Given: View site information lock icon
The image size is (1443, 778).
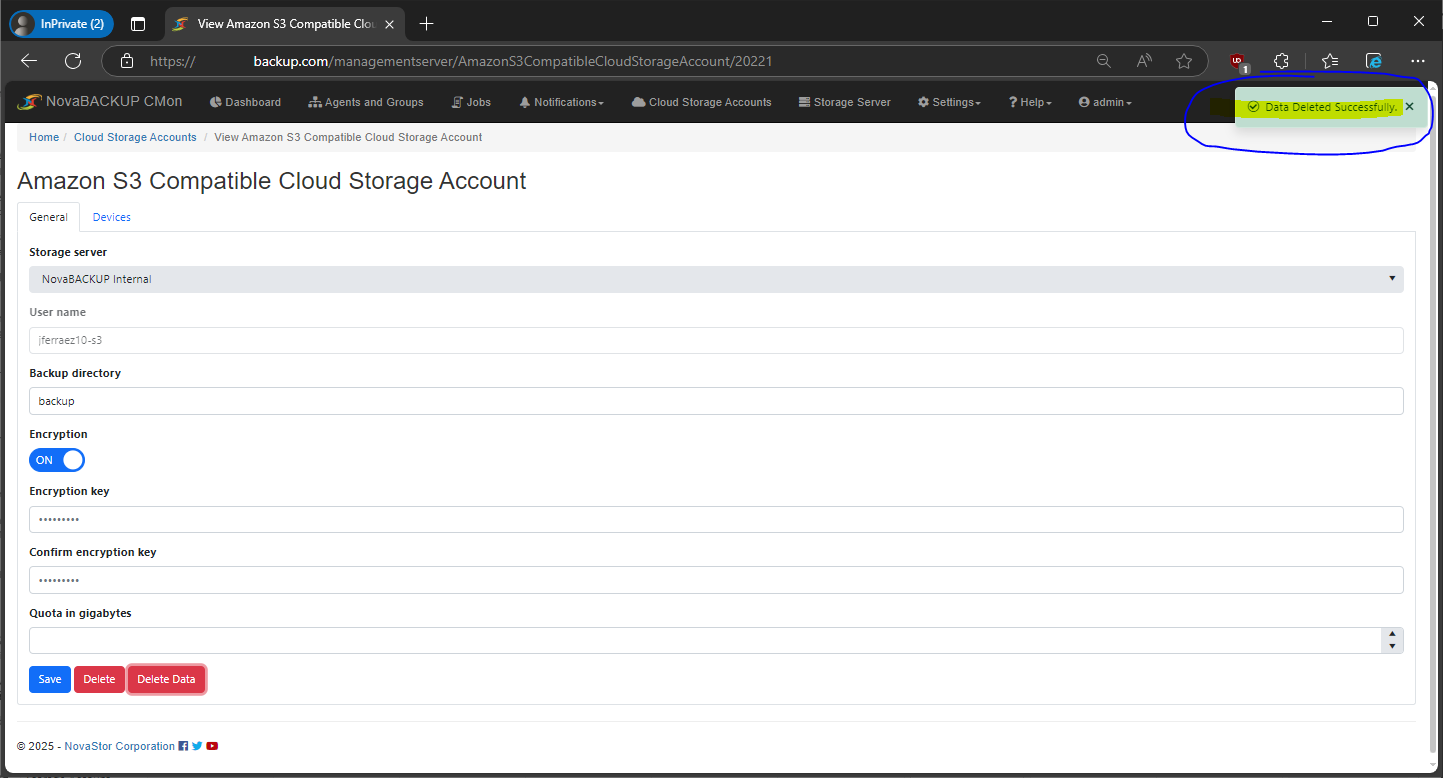Looking at the screenshot, I should [x=126, y=61].
